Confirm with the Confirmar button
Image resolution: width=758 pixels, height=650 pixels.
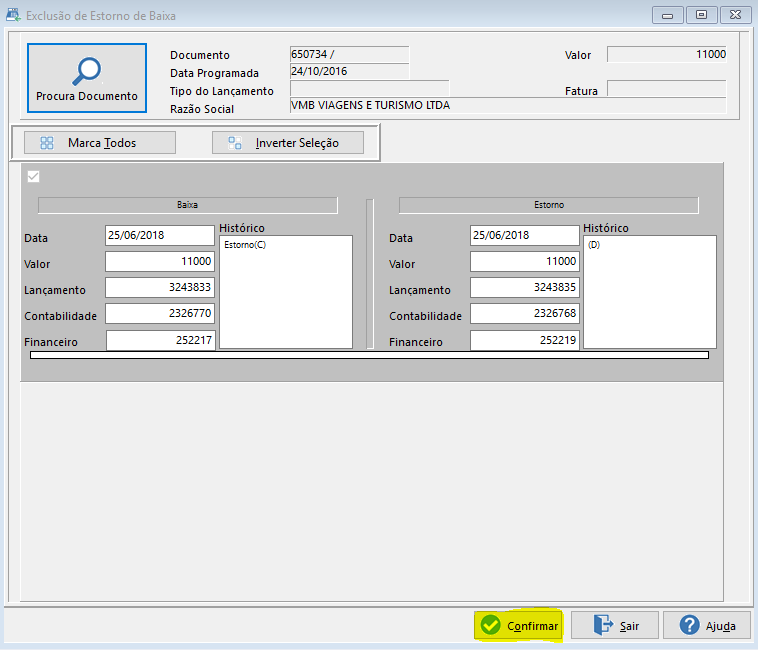click(519, 625)
